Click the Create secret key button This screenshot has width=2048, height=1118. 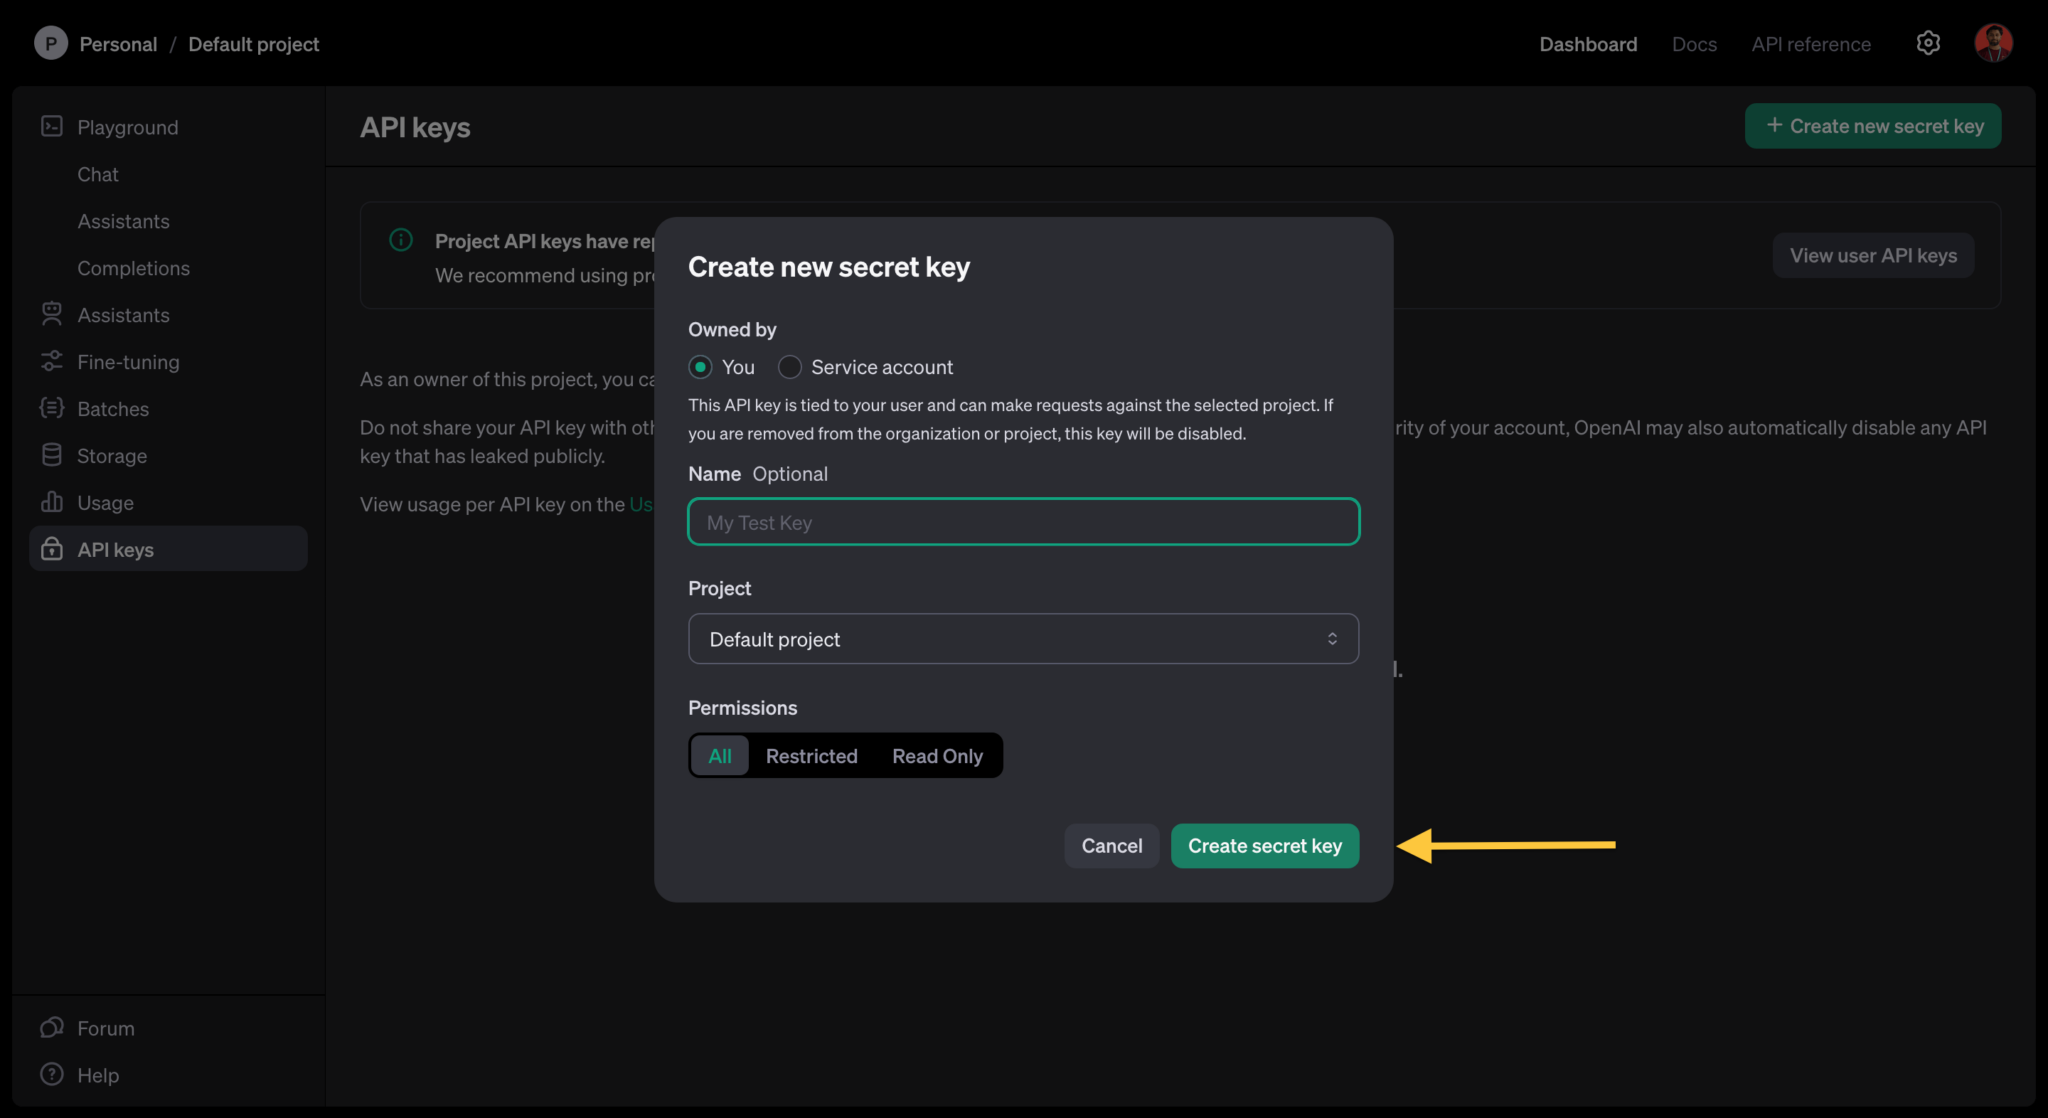(x=1264, y=846)
